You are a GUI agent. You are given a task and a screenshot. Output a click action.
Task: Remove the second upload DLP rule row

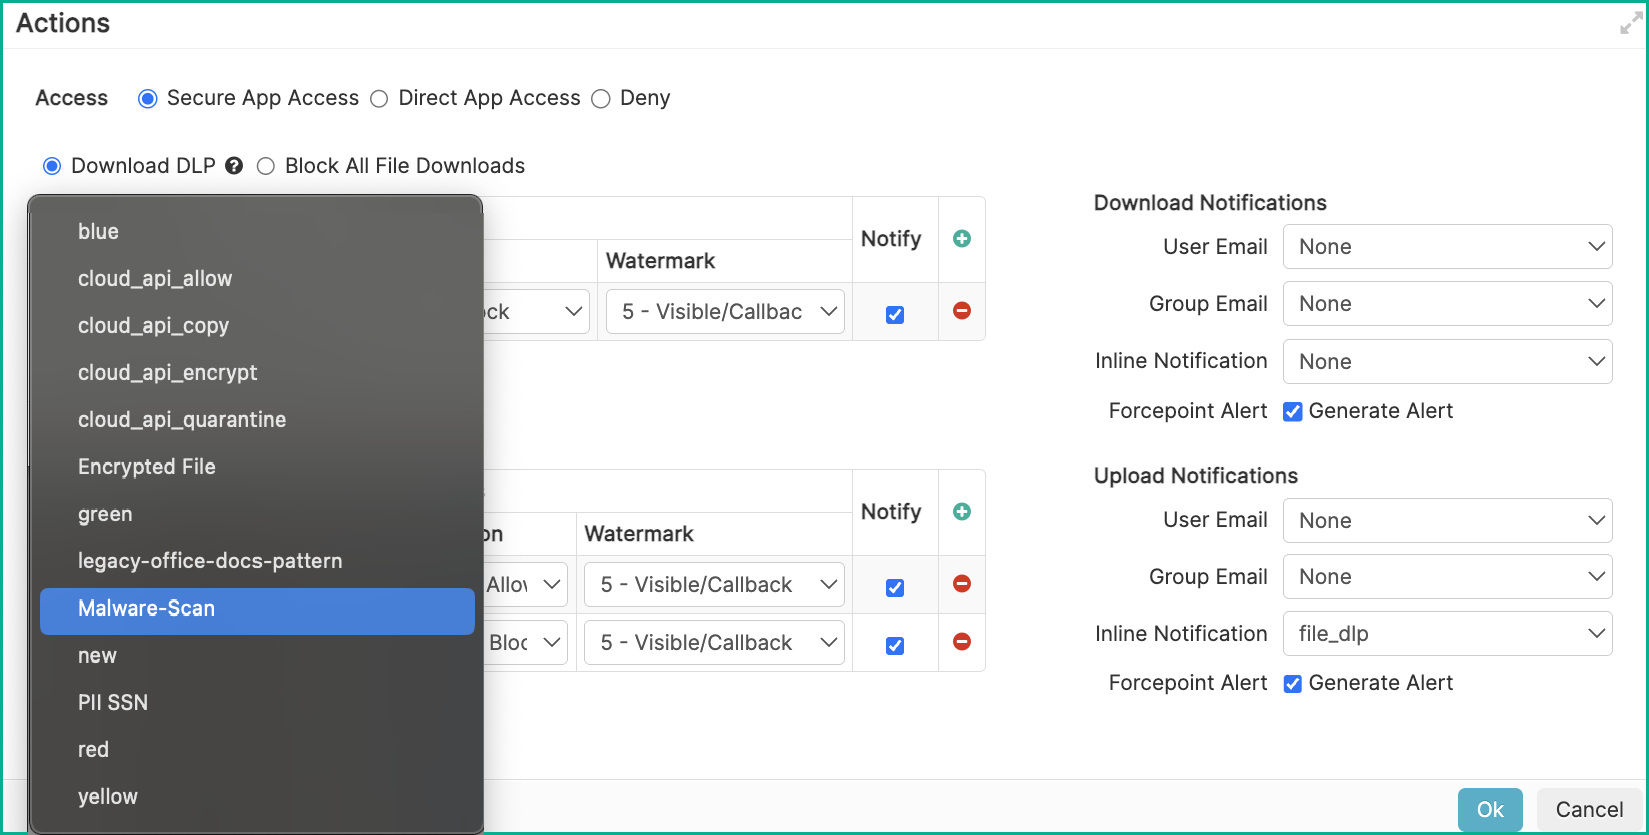point(962,642)
